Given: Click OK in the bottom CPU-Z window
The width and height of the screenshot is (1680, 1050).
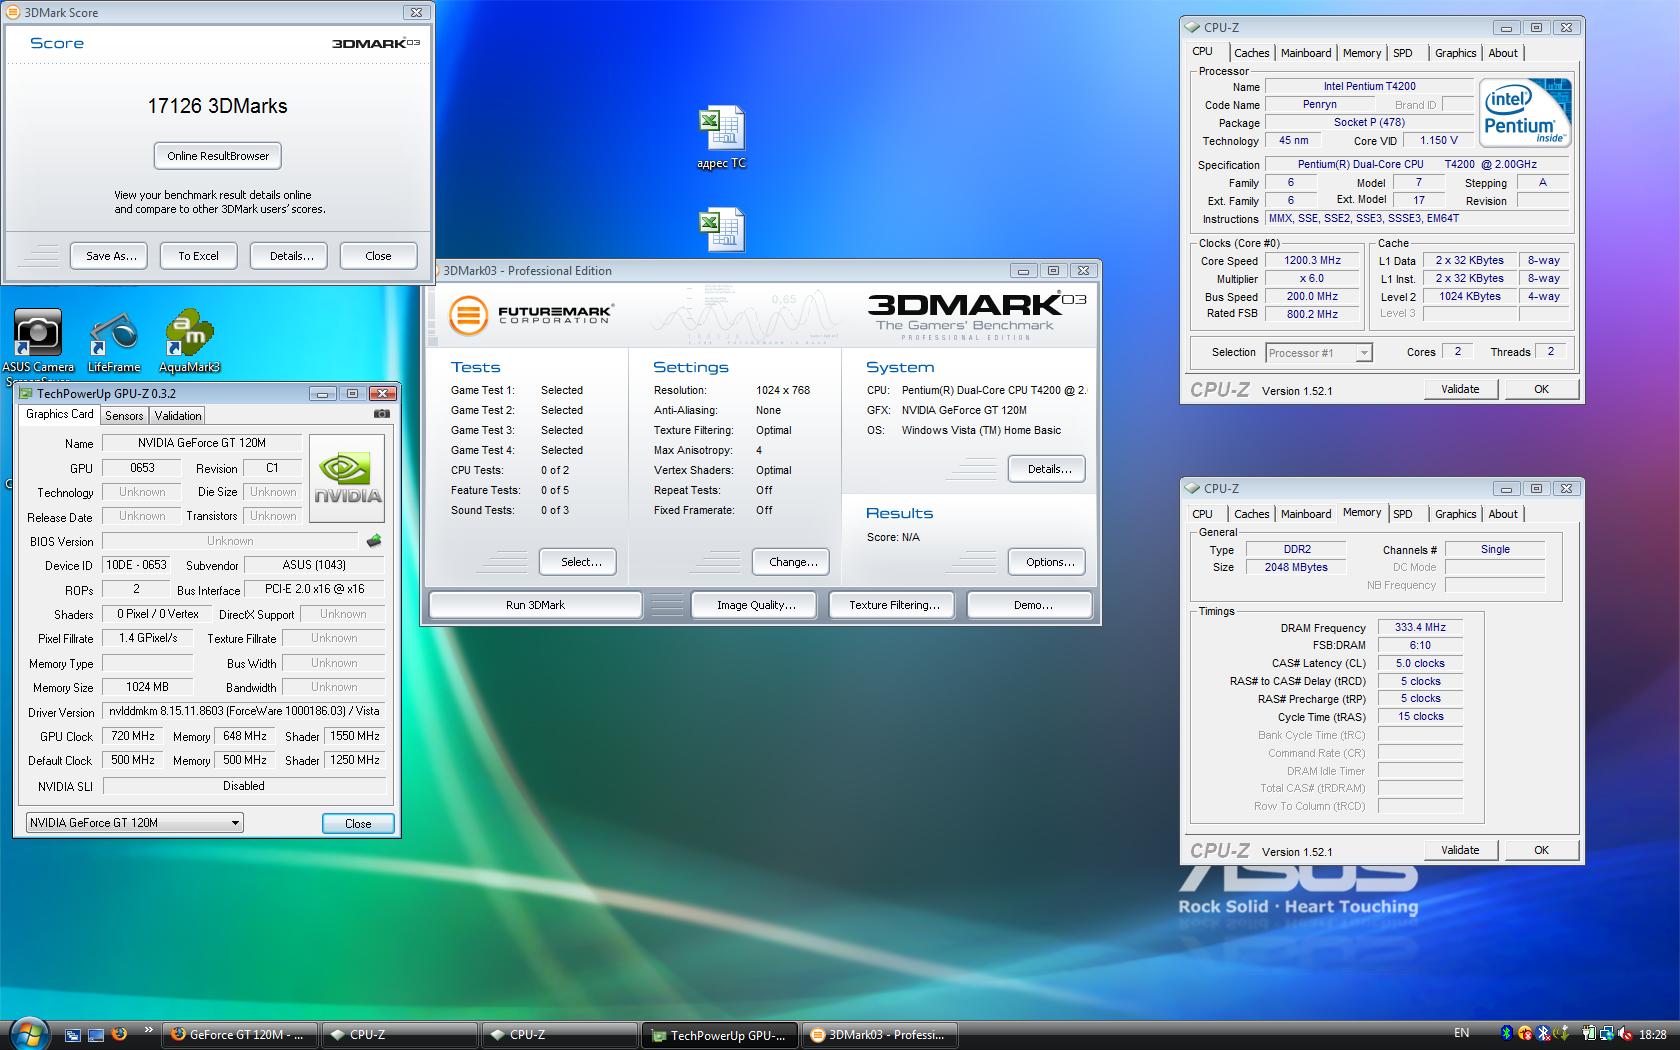Looking at the screenshot, I should (1541, 850).
